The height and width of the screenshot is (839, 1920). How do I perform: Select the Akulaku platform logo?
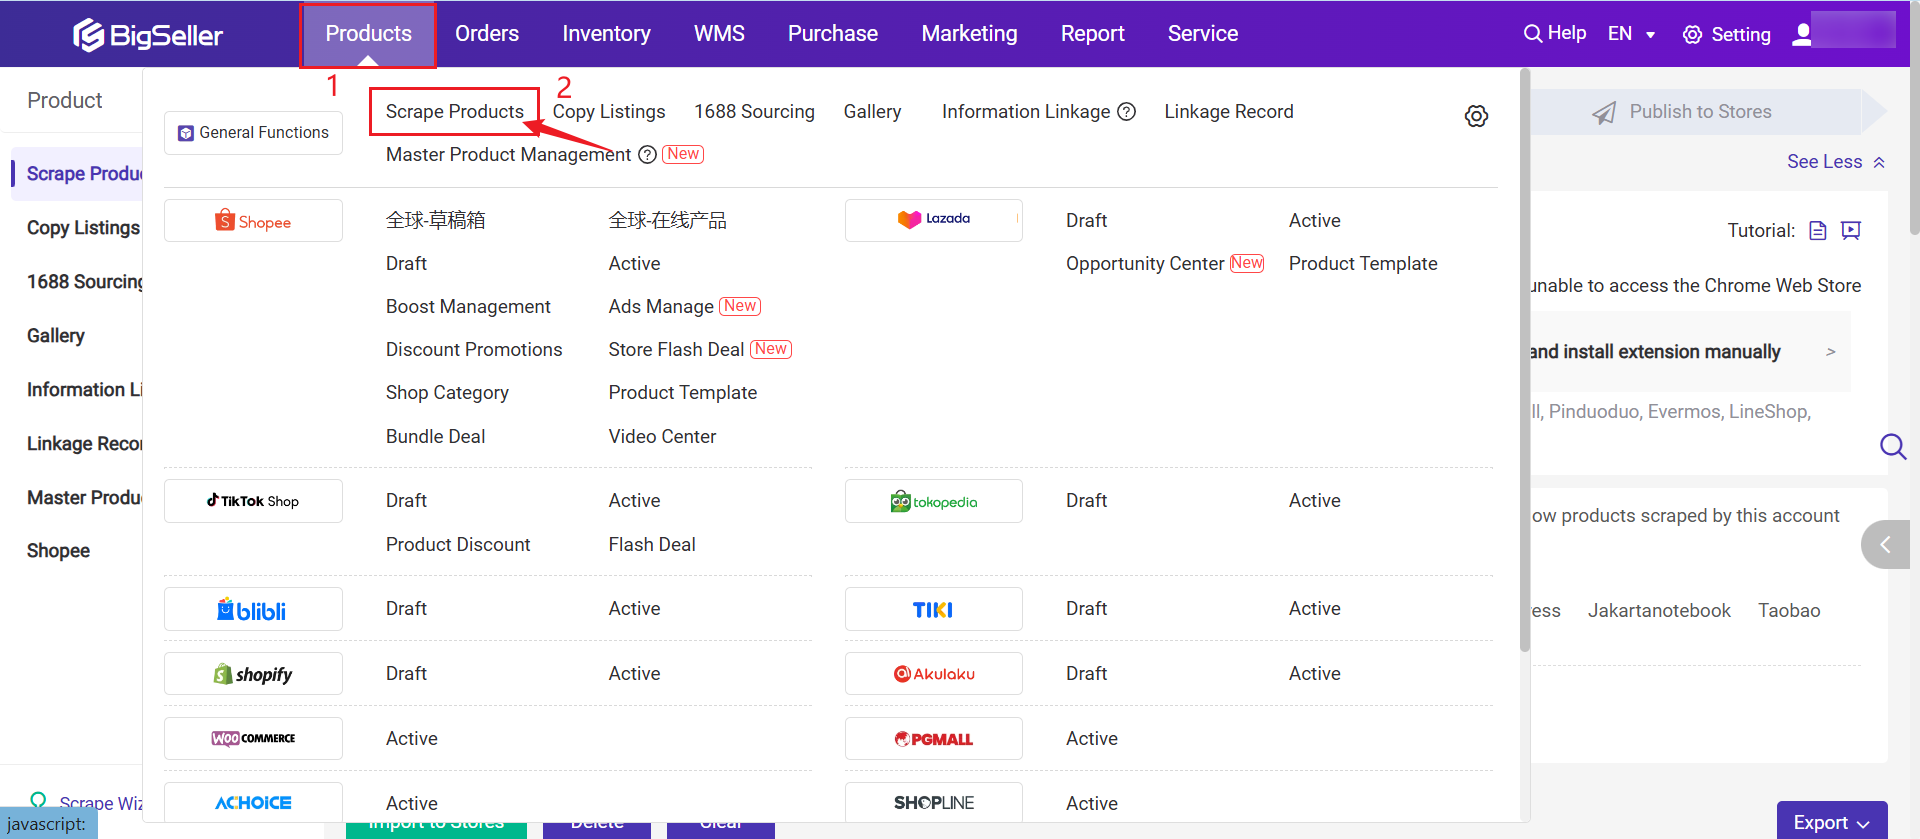(934, 674)
